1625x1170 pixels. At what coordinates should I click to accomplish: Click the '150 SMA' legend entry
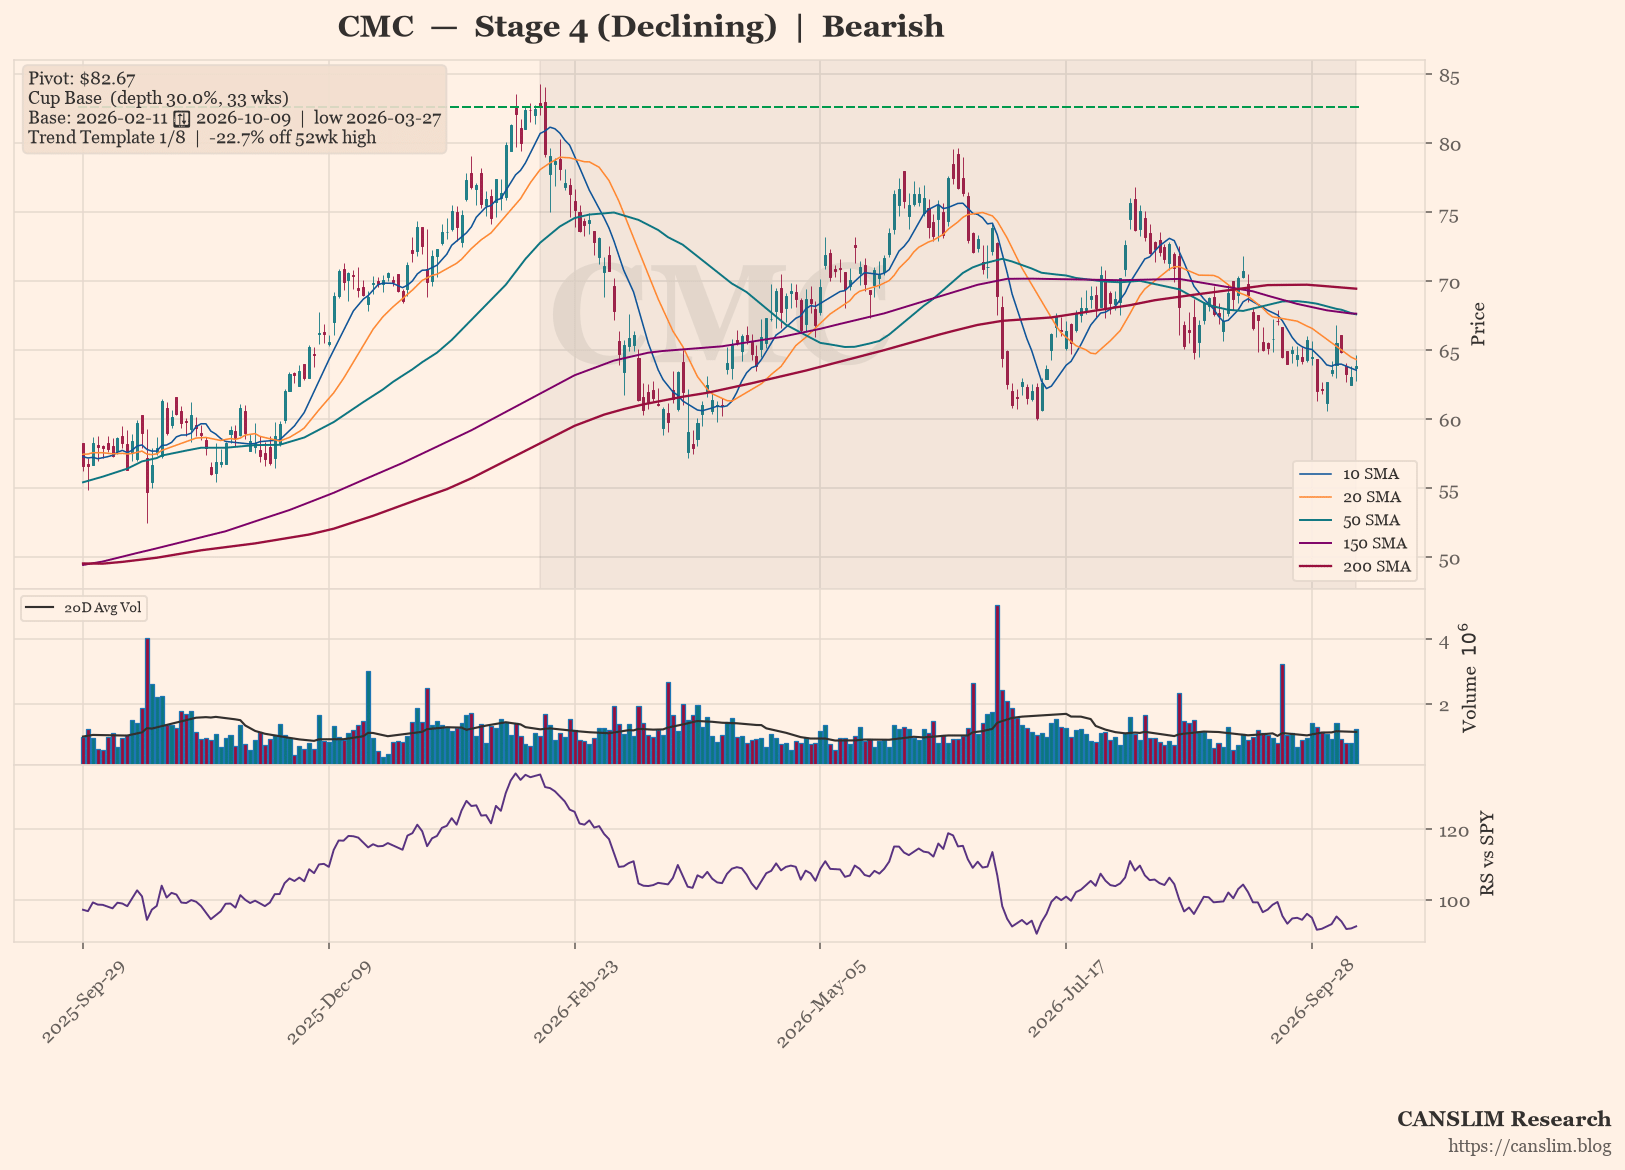pyautogui.click(x=1354, y=543)
